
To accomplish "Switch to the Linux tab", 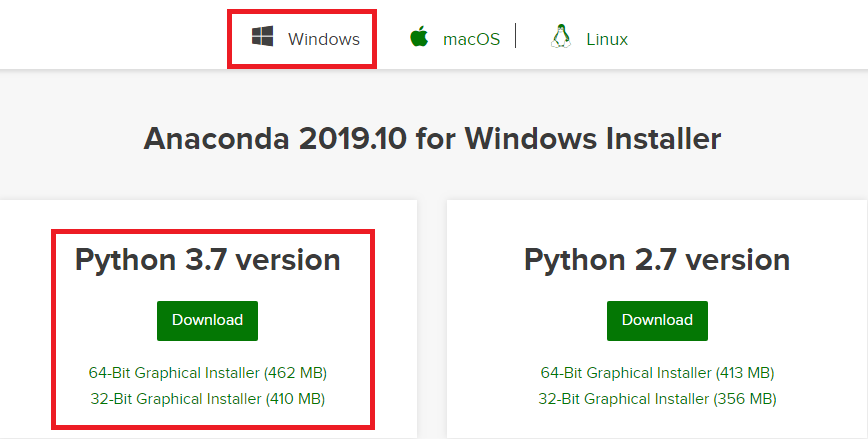I will [x=607, y=39].
